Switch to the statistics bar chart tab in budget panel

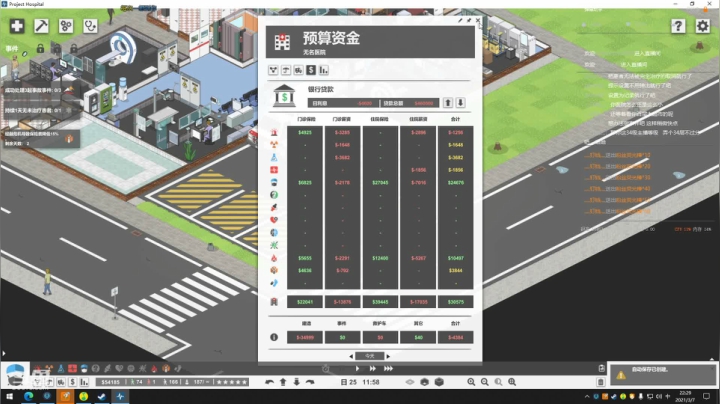[x=324, y=70]
